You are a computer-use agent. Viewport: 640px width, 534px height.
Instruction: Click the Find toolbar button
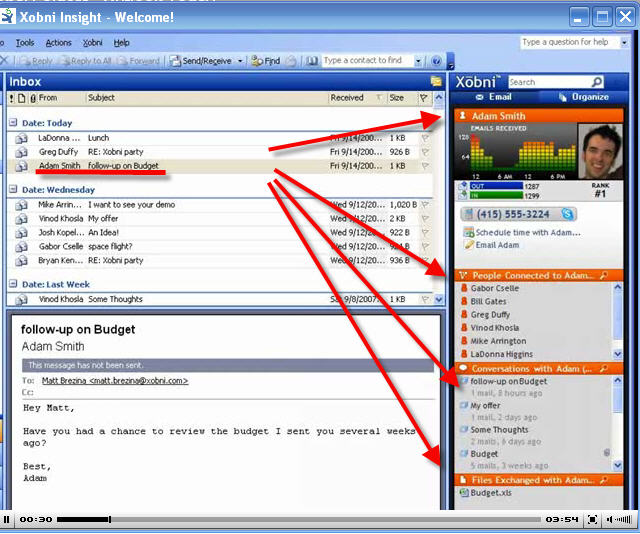point(266,61)
